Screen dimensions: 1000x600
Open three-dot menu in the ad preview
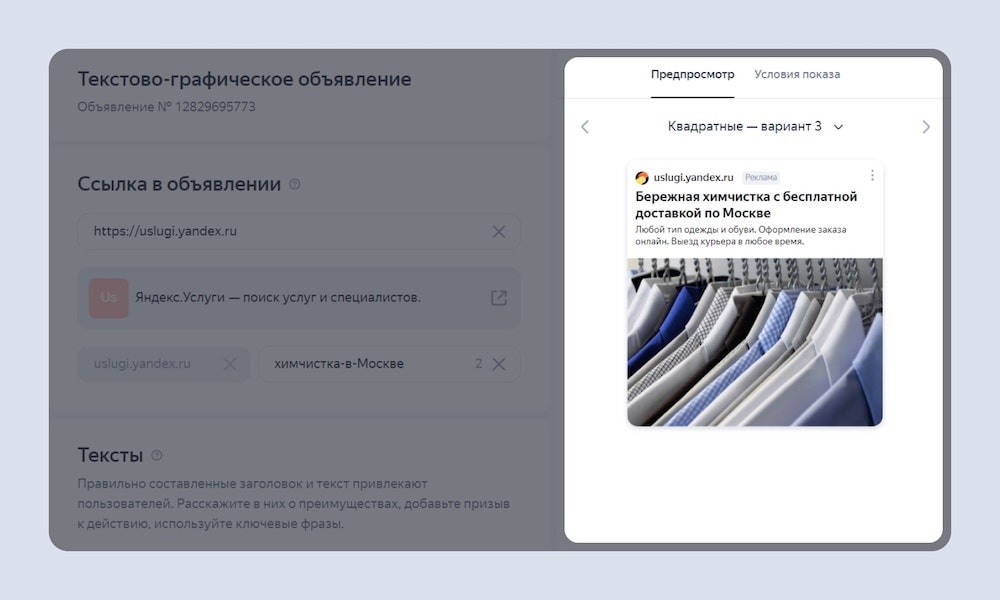(872, 176)
